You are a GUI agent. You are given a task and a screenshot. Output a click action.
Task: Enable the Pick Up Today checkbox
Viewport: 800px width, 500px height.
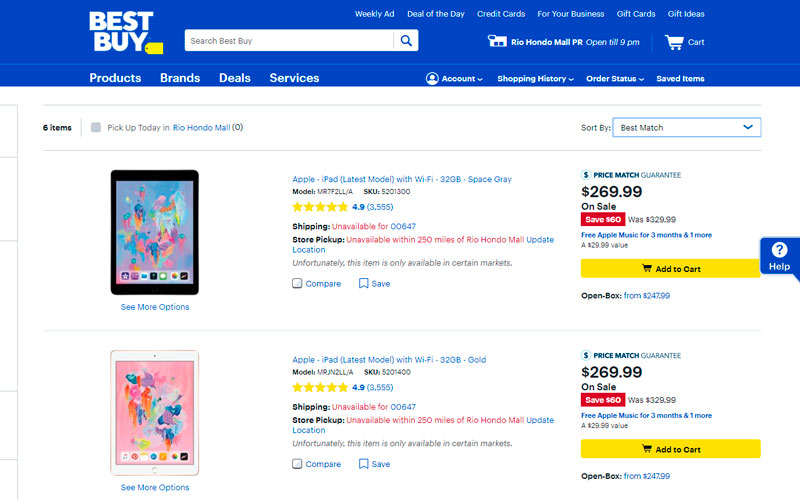tap(96, 128)
